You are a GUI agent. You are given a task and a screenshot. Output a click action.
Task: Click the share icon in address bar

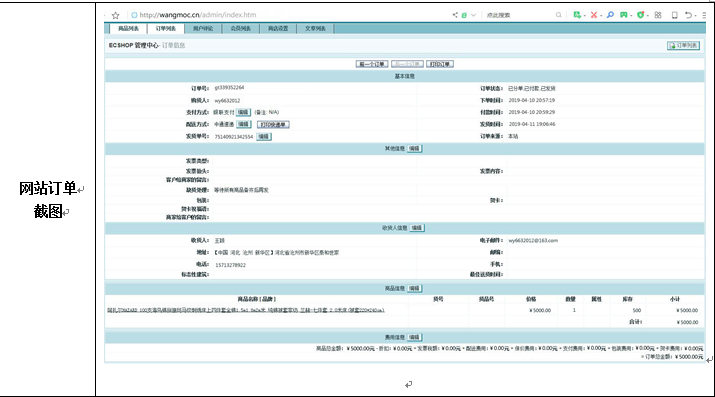[455, 15]
